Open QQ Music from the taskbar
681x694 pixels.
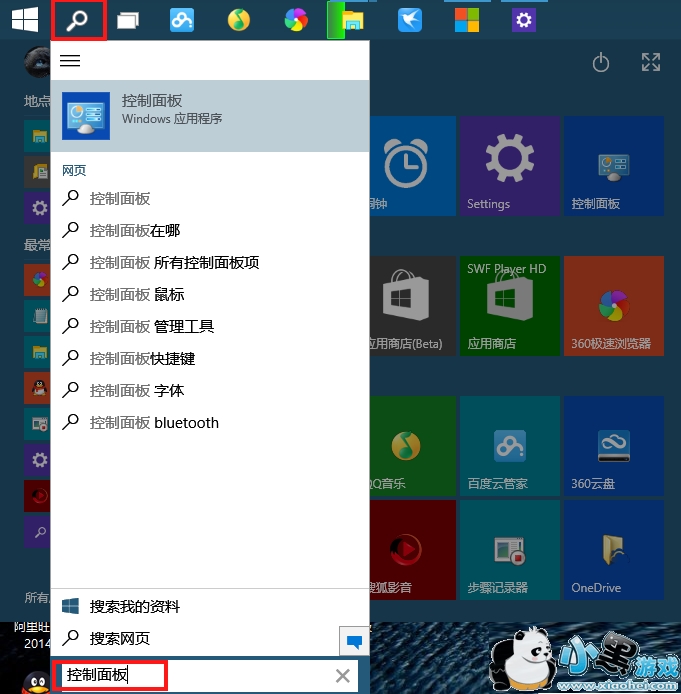239,20
